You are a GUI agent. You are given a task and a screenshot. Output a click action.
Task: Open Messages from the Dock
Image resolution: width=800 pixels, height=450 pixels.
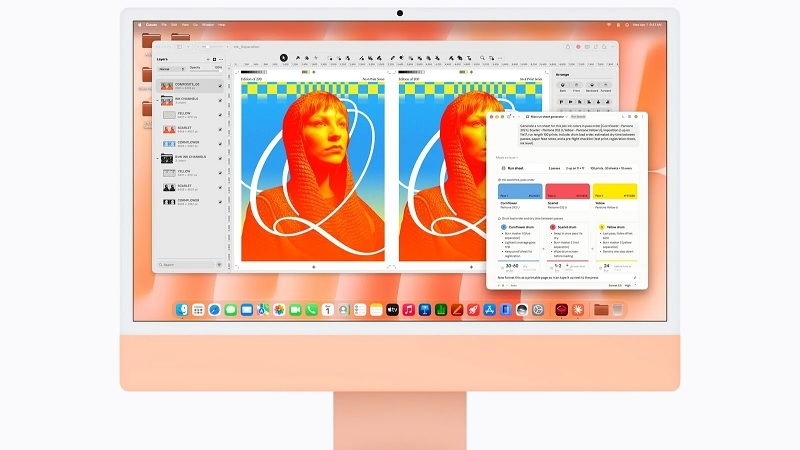(x=231, y=310)
